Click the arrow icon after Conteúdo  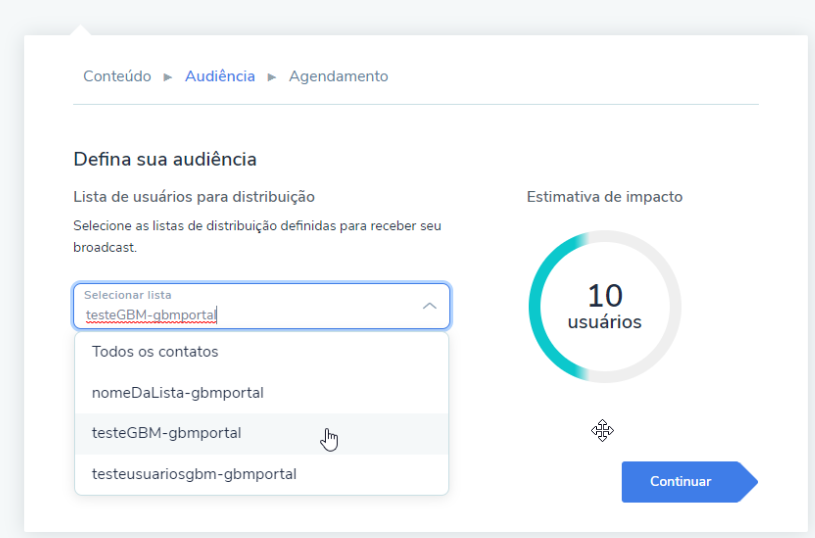pos(168,77)
